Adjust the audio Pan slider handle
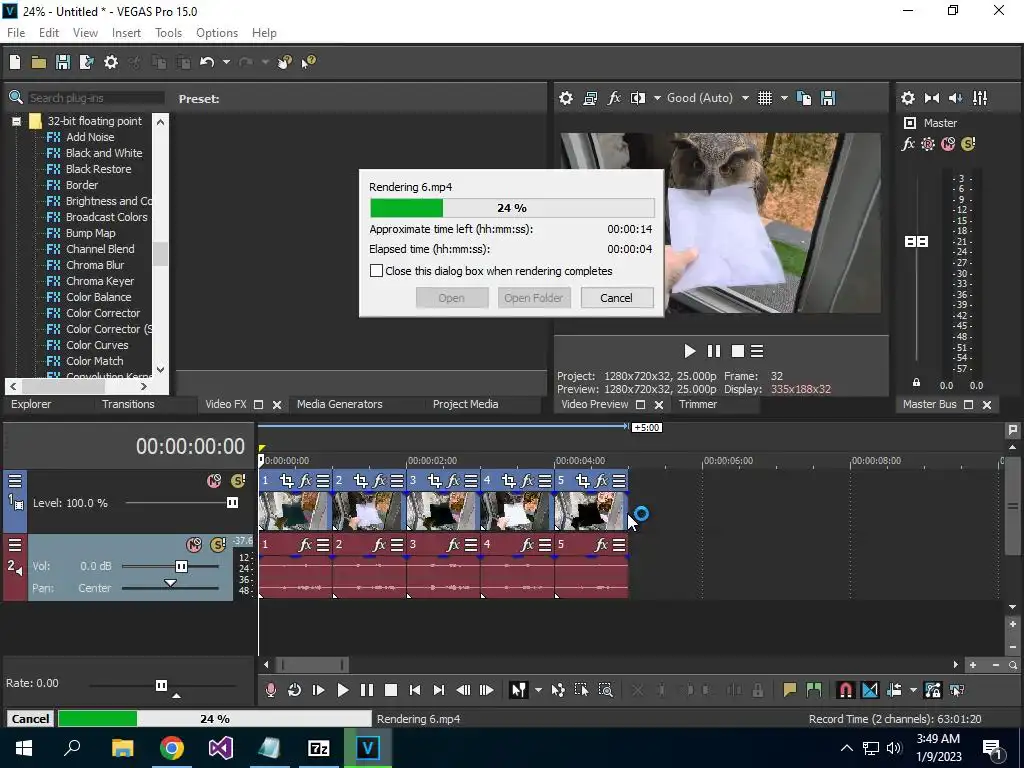 (x=170, y=583)
